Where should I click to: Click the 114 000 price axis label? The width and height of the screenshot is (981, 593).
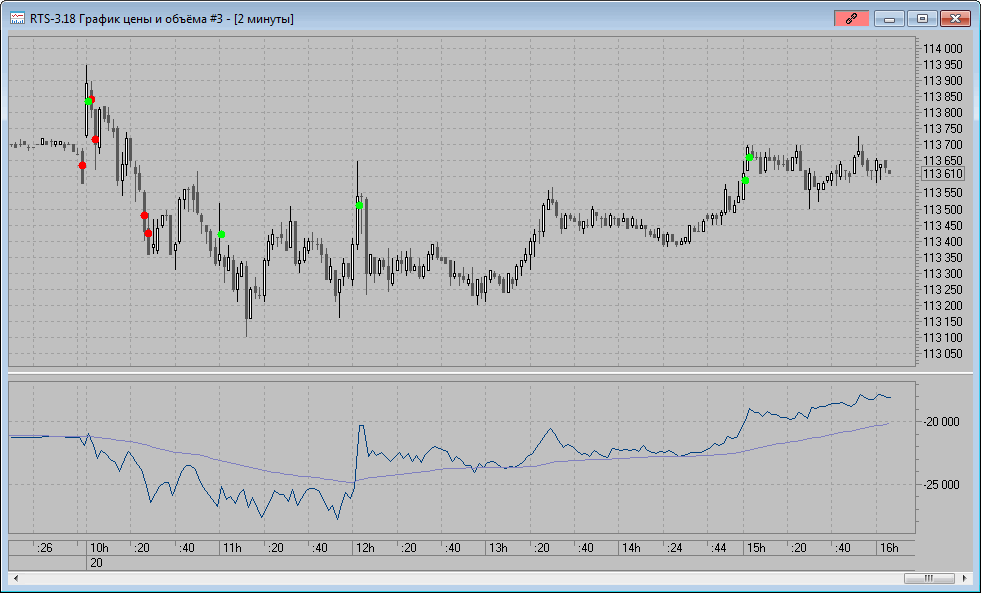point(942,49)
